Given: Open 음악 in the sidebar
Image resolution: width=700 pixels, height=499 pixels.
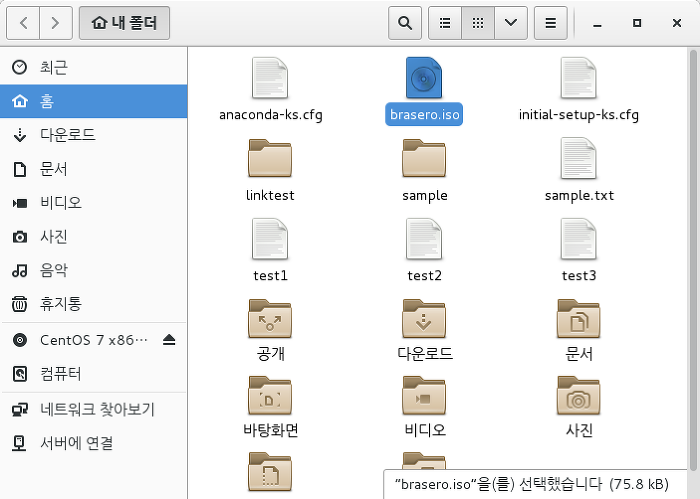Looking at the screenshot, I should (94, 270).
